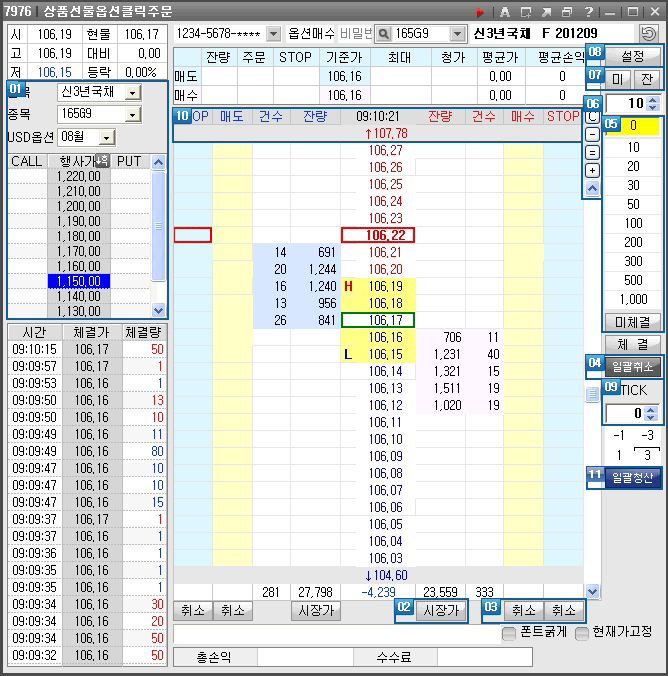Open the USD옵션 08월 month dropdown
This screenshot has height=676, width=668.
pyautogui.click(x=107, y=137)
